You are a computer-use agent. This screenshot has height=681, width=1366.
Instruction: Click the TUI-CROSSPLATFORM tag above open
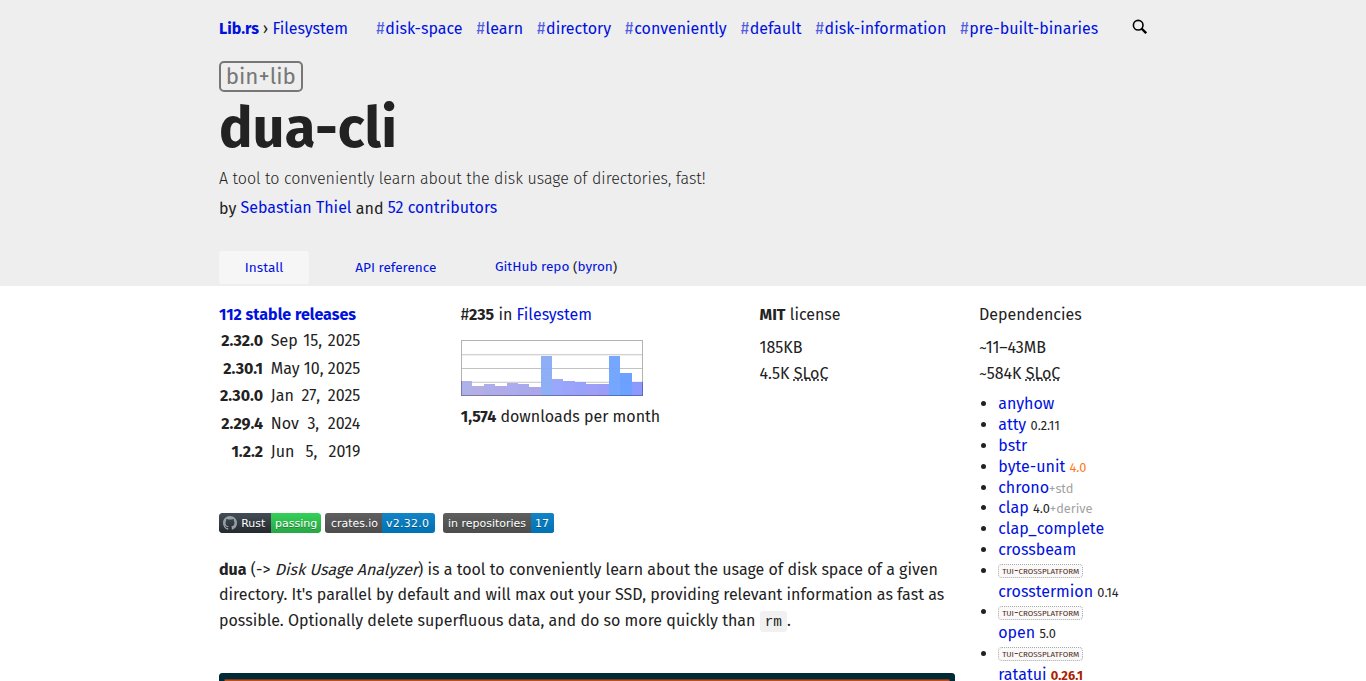tap(1040, 613)
